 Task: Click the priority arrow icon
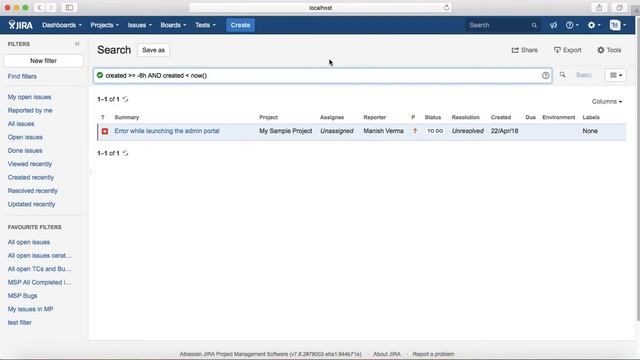[x=415, y=131]
